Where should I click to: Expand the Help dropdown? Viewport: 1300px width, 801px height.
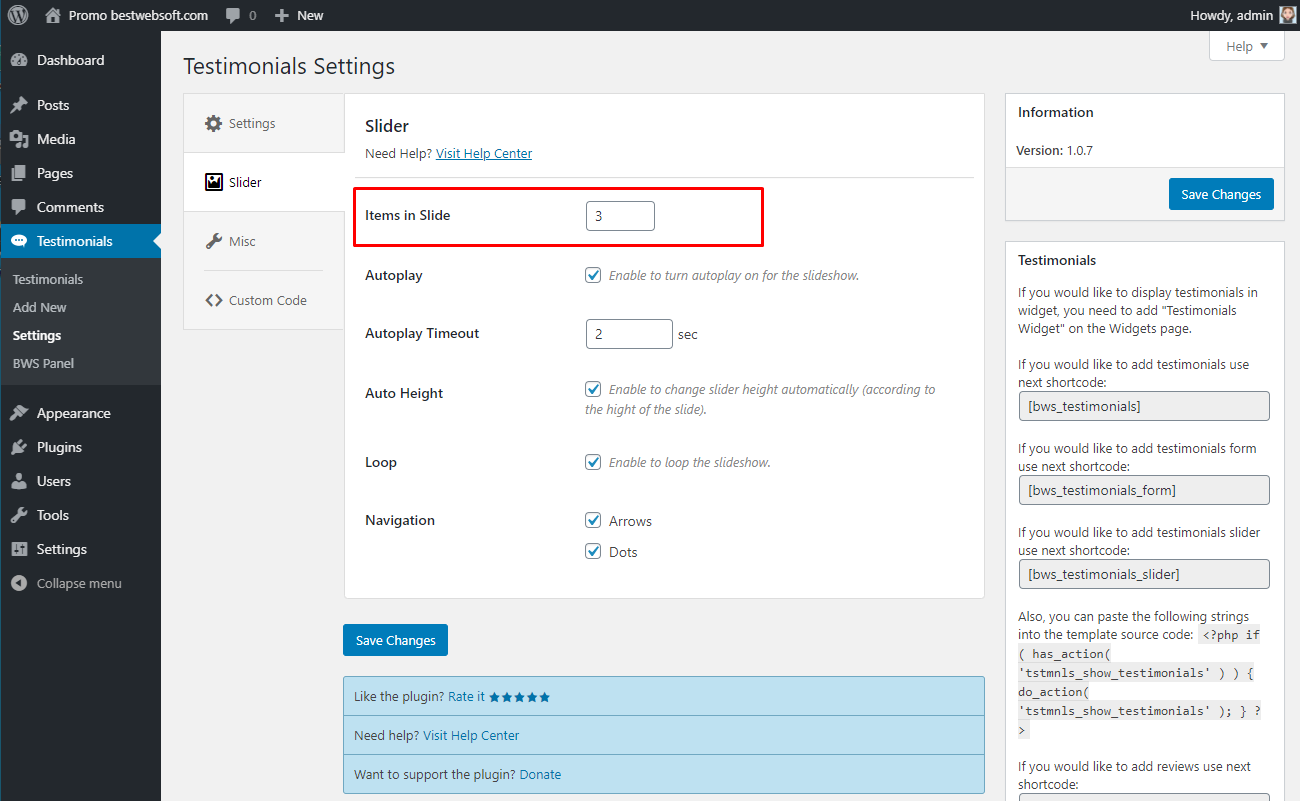pyautogui.click(x=1246, y=46)
